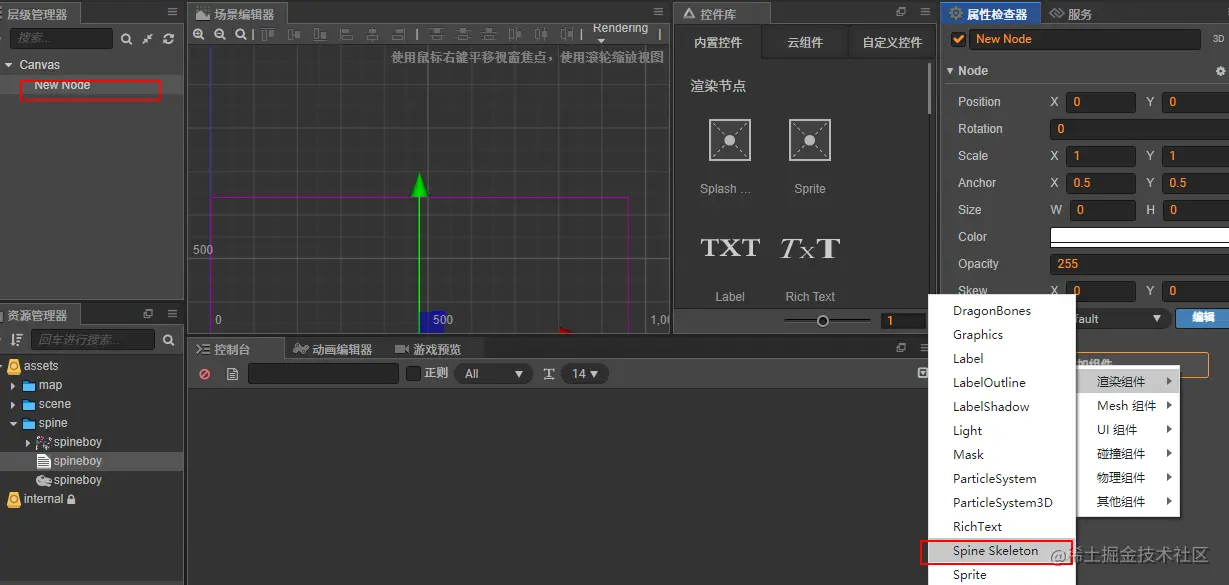Distribute nodes by vertical centers
The width and height of the screenshot is (1229, 585).
point(462,34)
